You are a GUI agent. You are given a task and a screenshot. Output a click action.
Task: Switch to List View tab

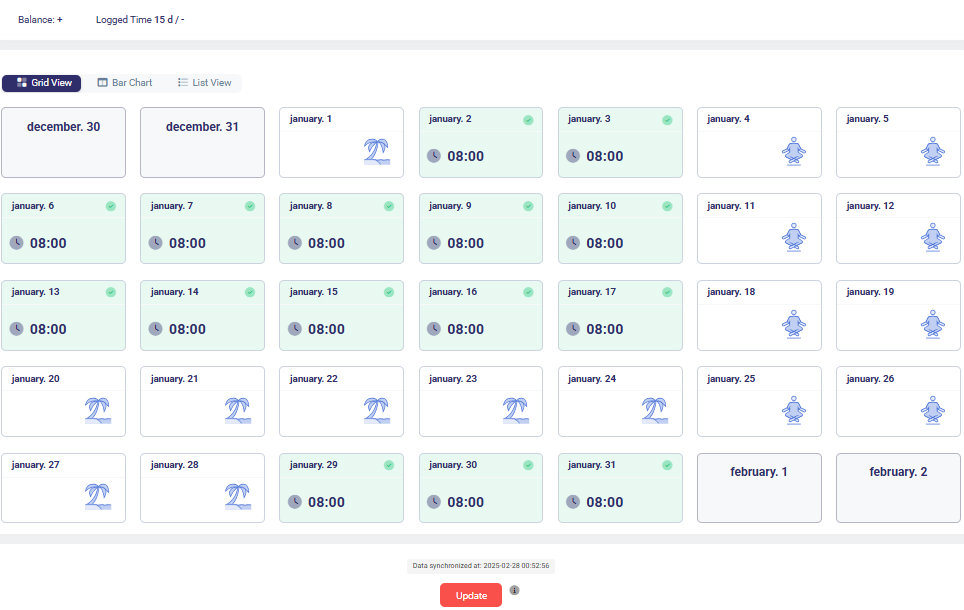click(204, 83)
